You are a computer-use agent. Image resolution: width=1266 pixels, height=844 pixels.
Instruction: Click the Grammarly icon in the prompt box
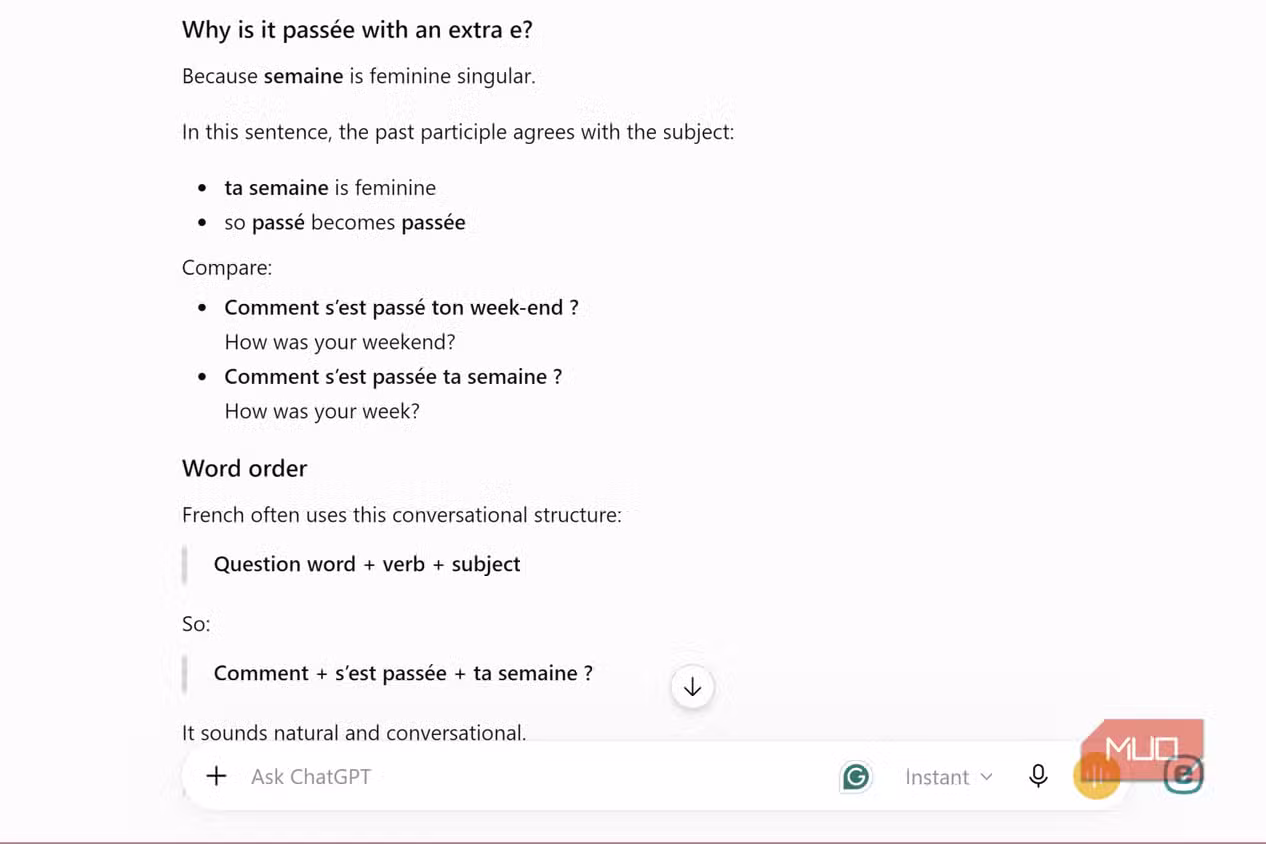point(856,777)
